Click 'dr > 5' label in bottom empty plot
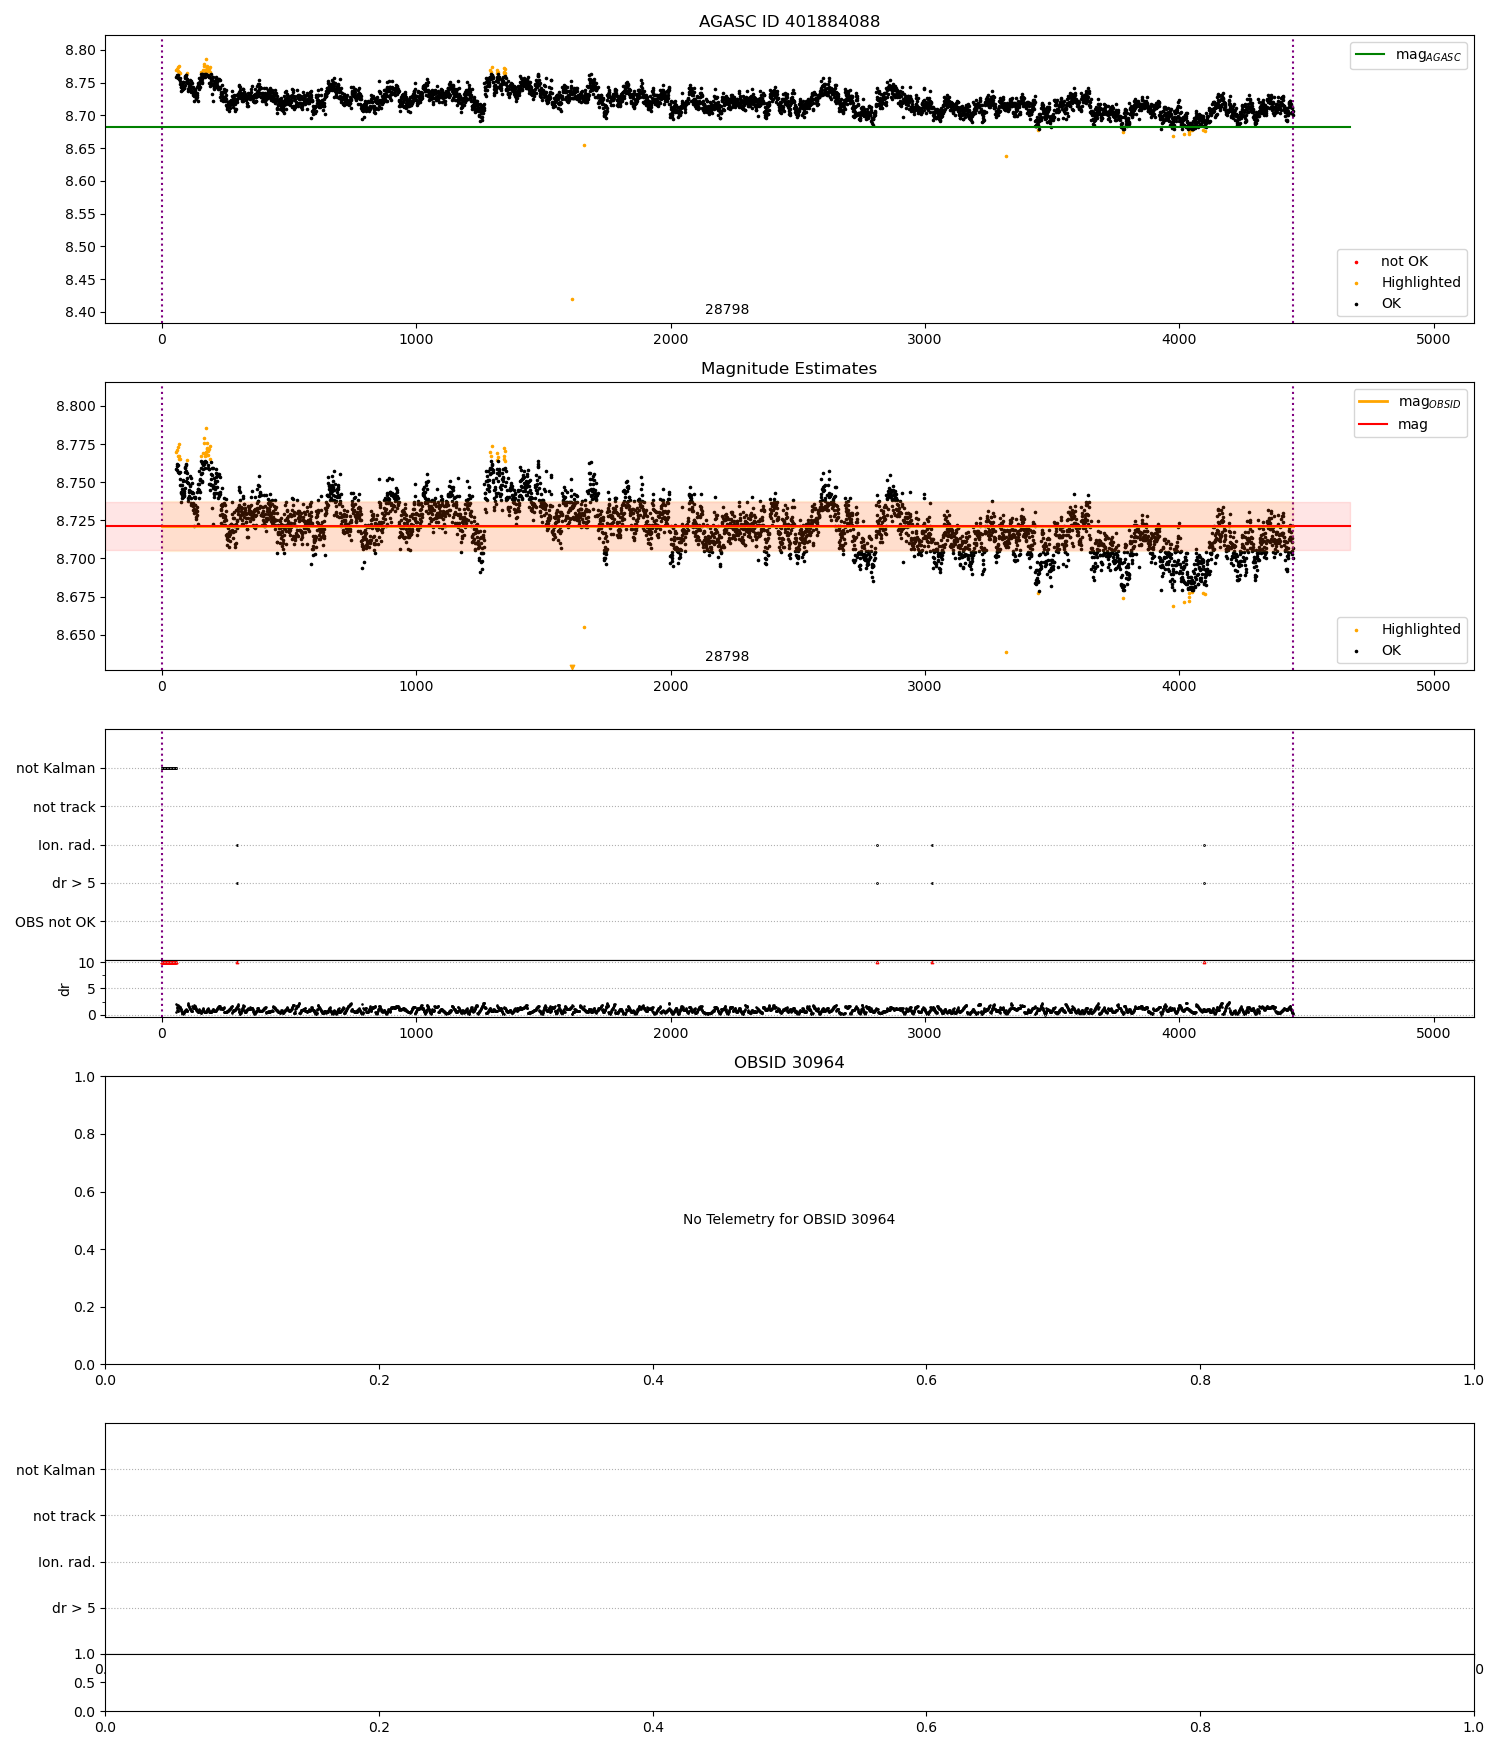Screen dimensions: 1500x1750 (x=74, y=1609)
